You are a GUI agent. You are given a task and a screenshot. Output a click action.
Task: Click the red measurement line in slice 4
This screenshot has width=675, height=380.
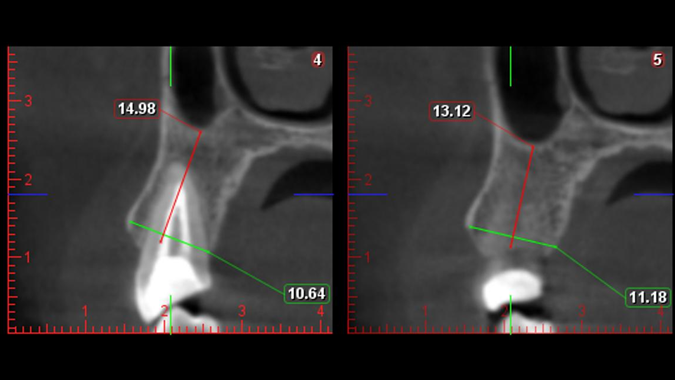point(181,187)
